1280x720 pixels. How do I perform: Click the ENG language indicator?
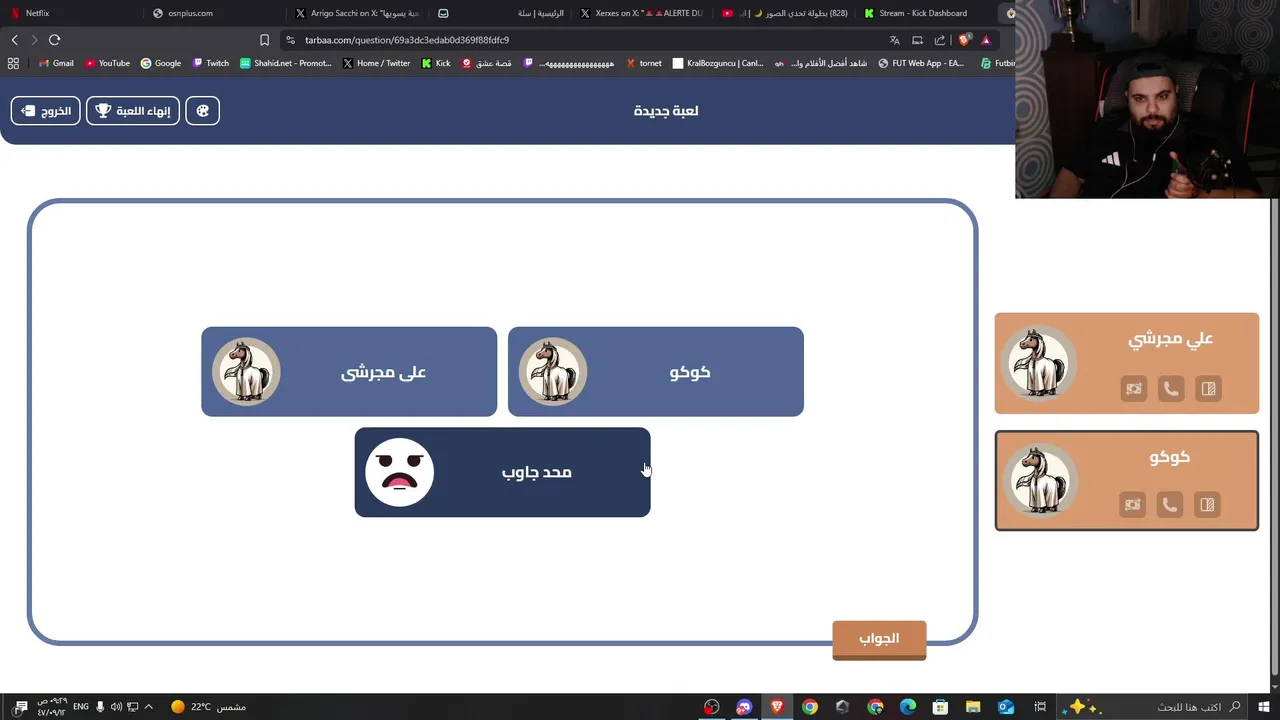click(81, 707)
